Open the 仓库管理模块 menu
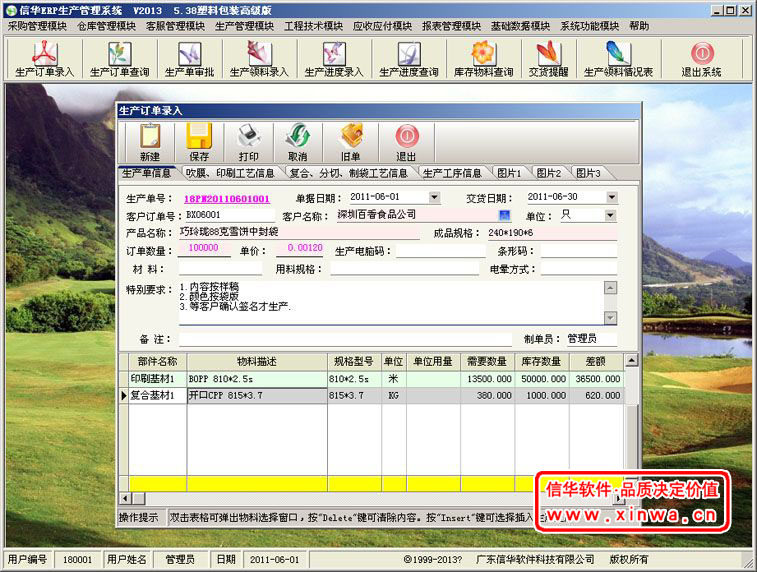This screenshot has width=757, height=572. [107, 26]
